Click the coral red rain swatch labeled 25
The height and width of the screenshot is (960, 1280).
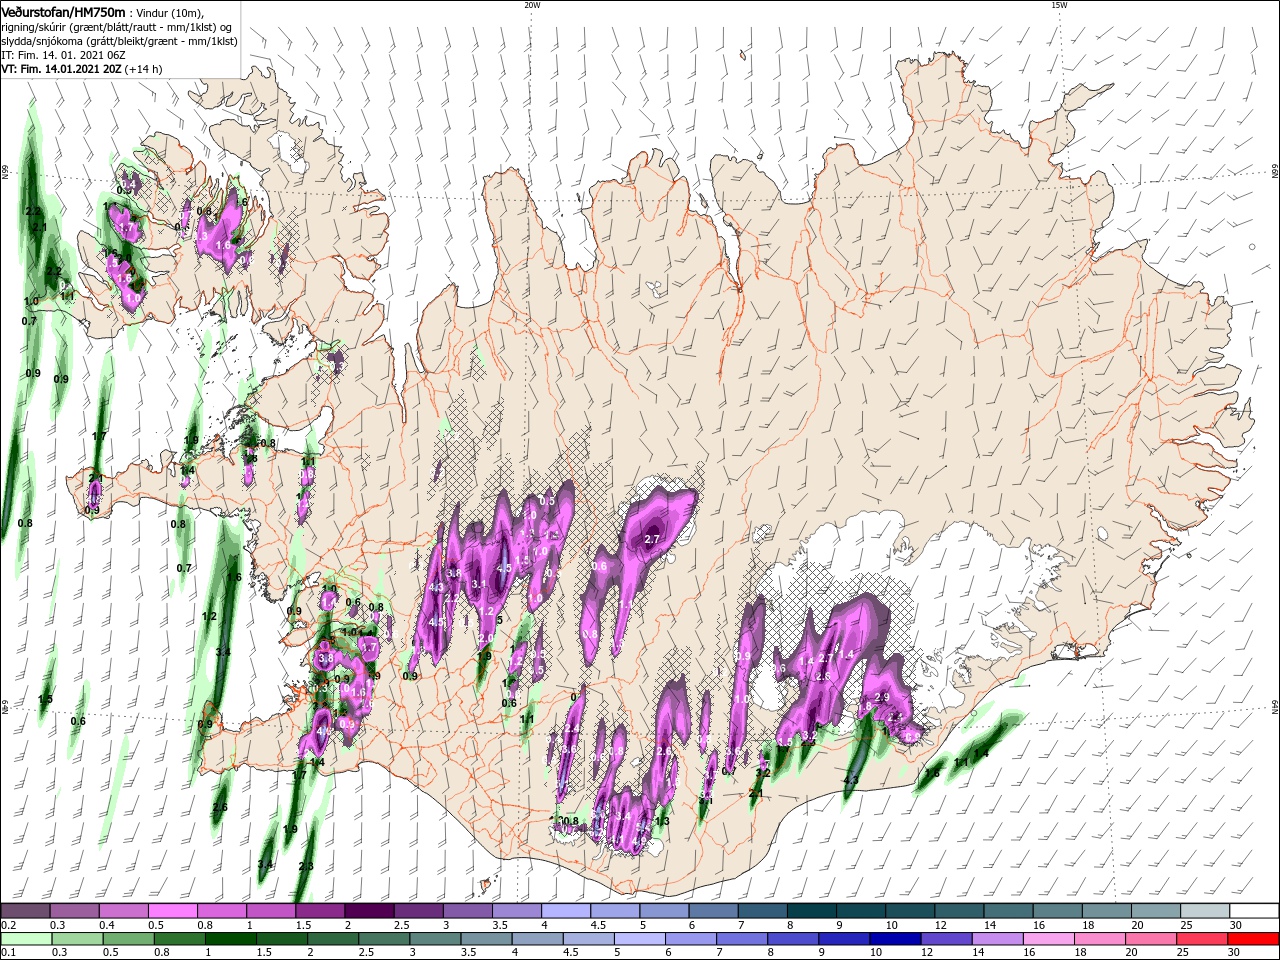pos(1204,939)
